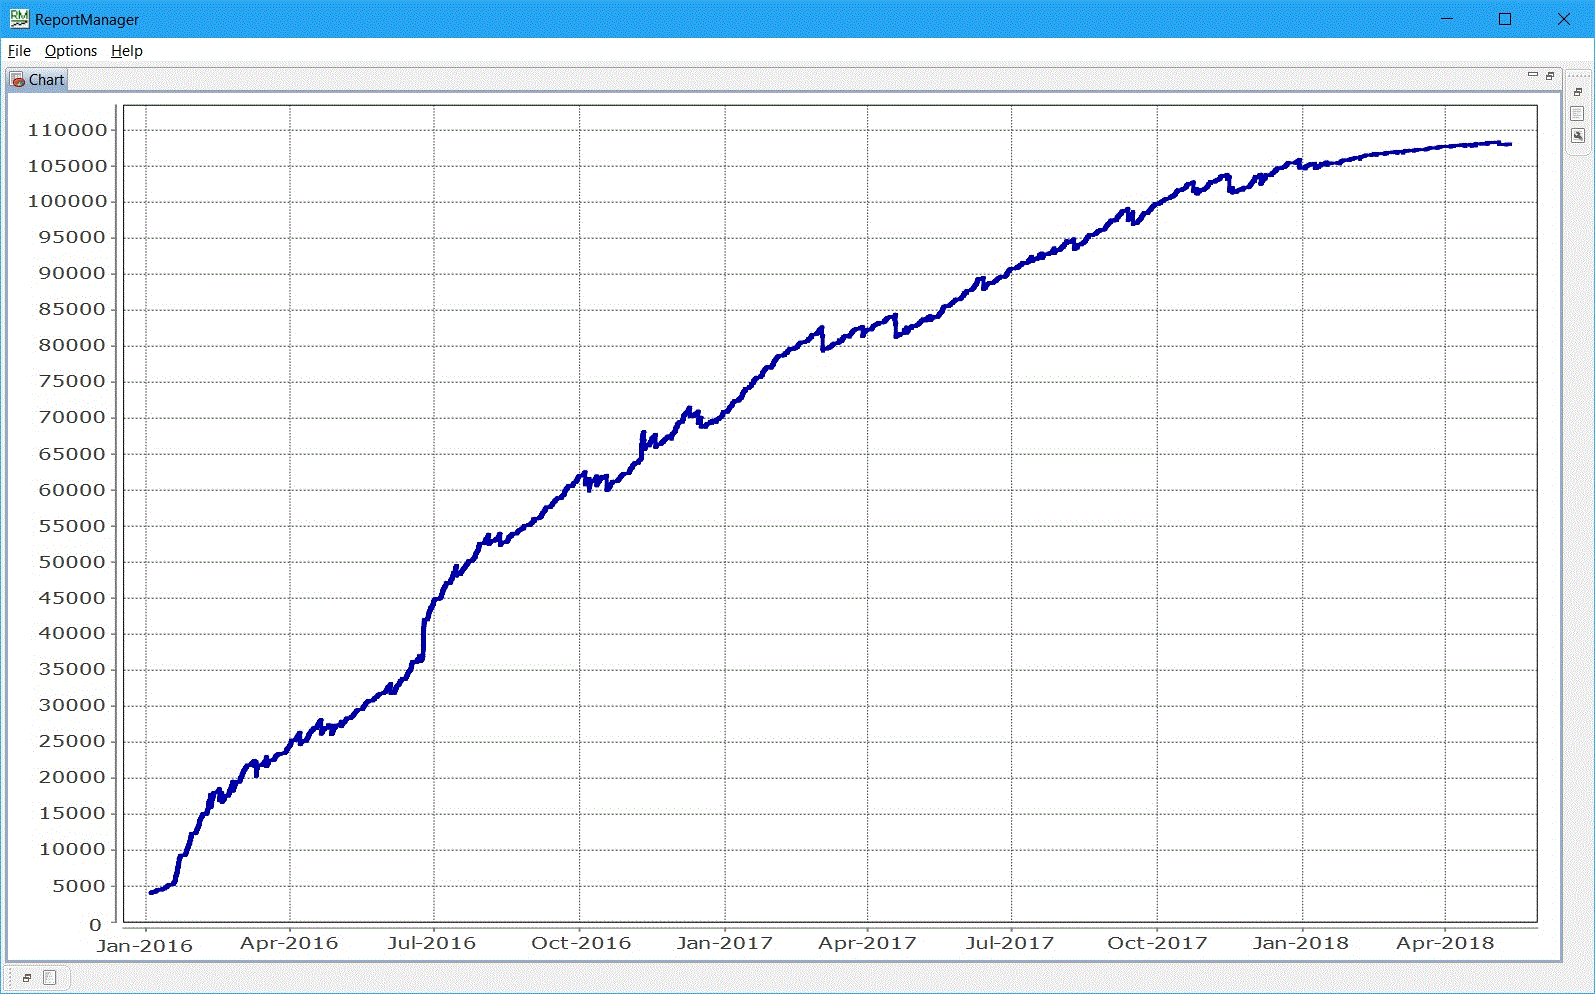Click the Oct-2017 axis label
Image resolution: width=1595 pixels, height=994 pixels.
pyautogui.click(x=1157, y=943)
